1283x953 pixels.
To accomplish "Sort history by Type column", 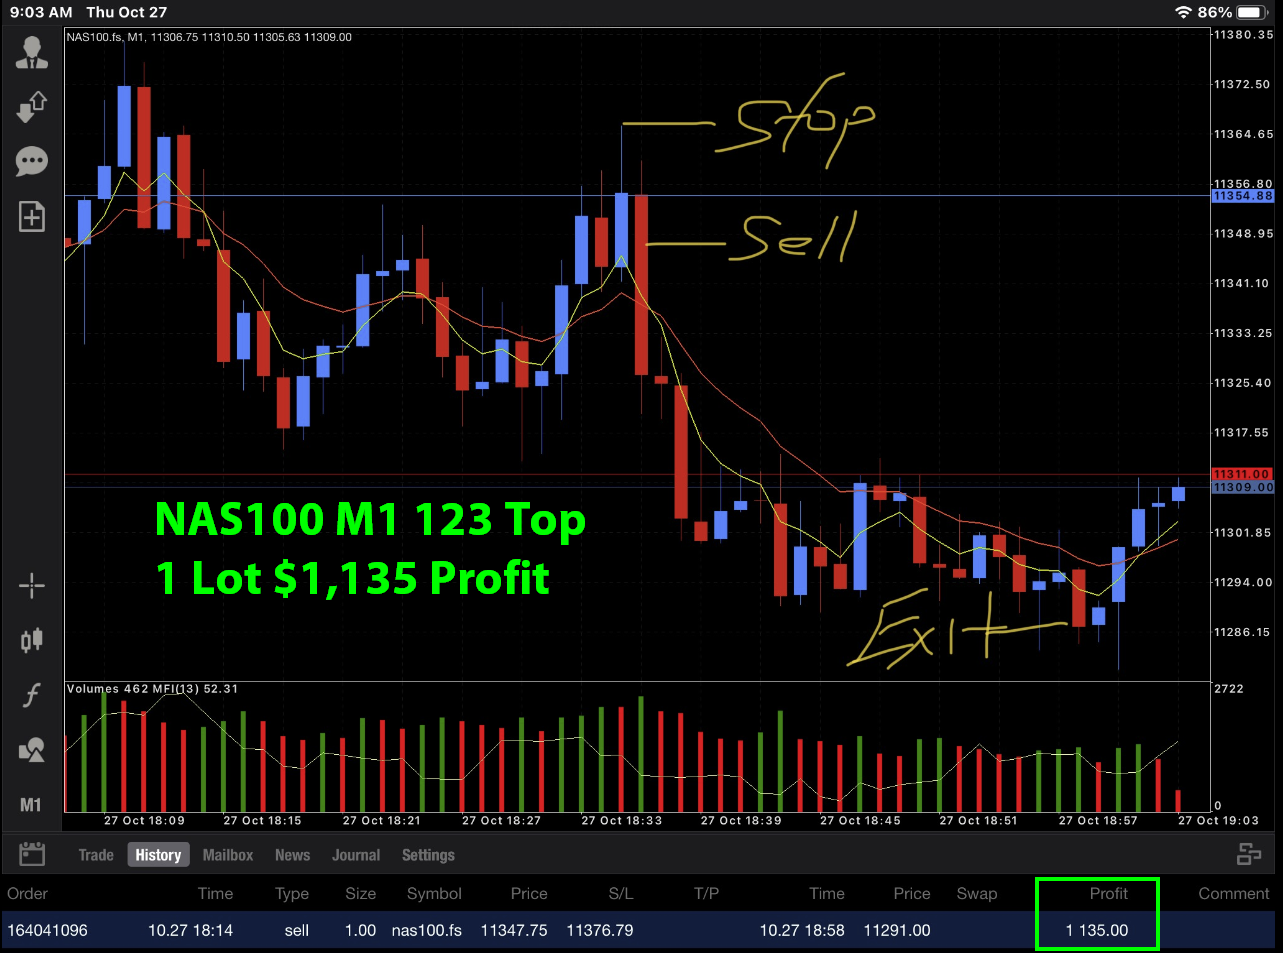I will click(x=292, y=894).
